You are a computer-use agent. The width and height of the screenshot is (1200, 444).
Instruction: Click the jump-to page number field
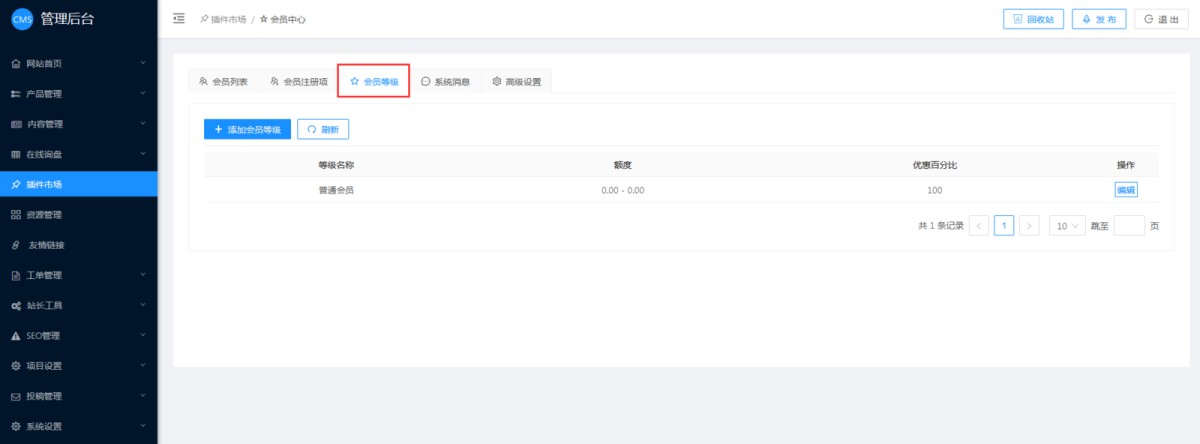coord(1129,226)
